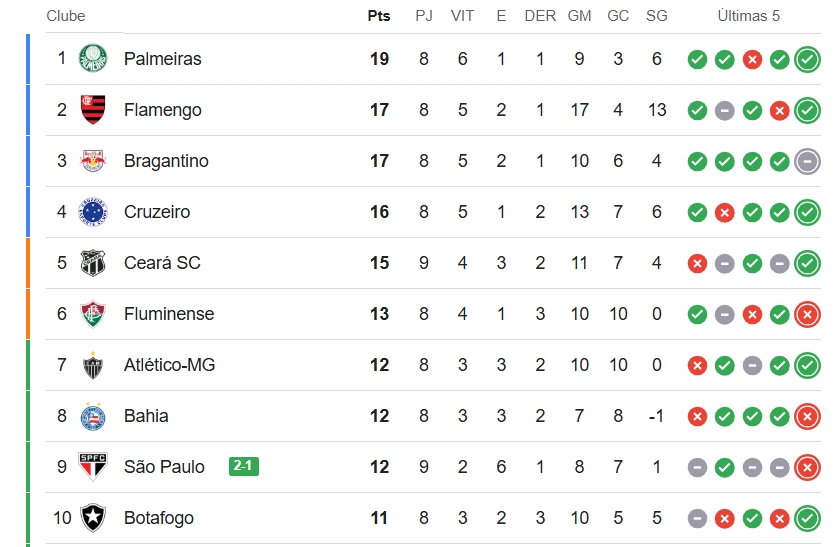
Task: Click Bragantino's most recent draw result icon
Action: (x=807, y=162)
